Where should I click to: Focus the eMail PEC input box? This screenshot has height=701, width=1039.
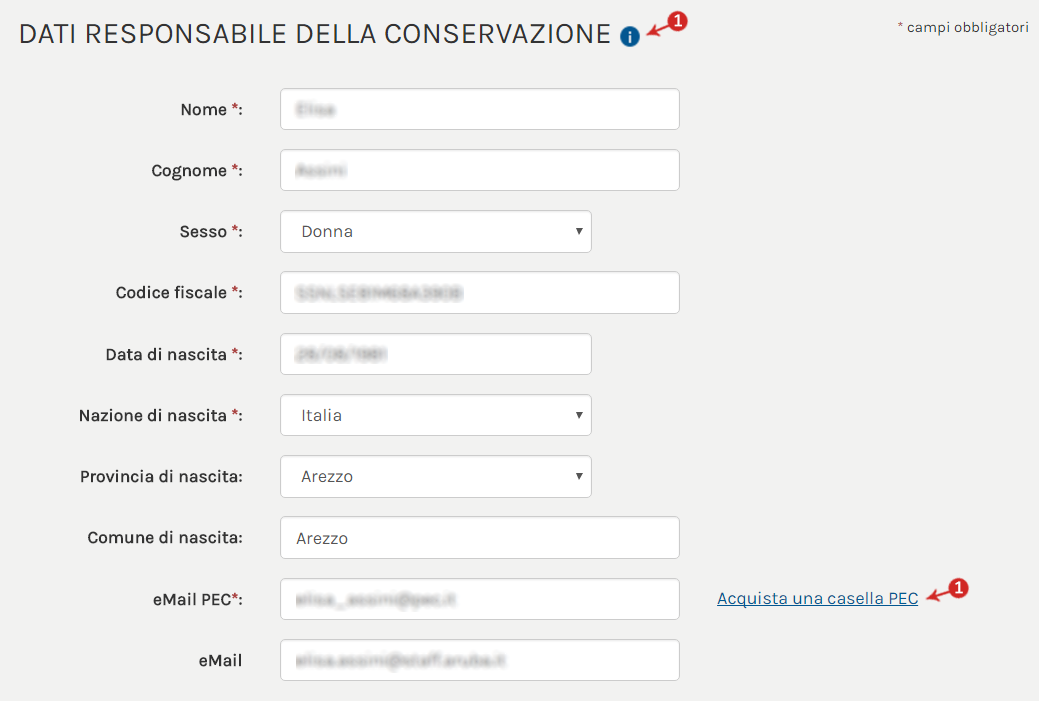tap(479, 599)
